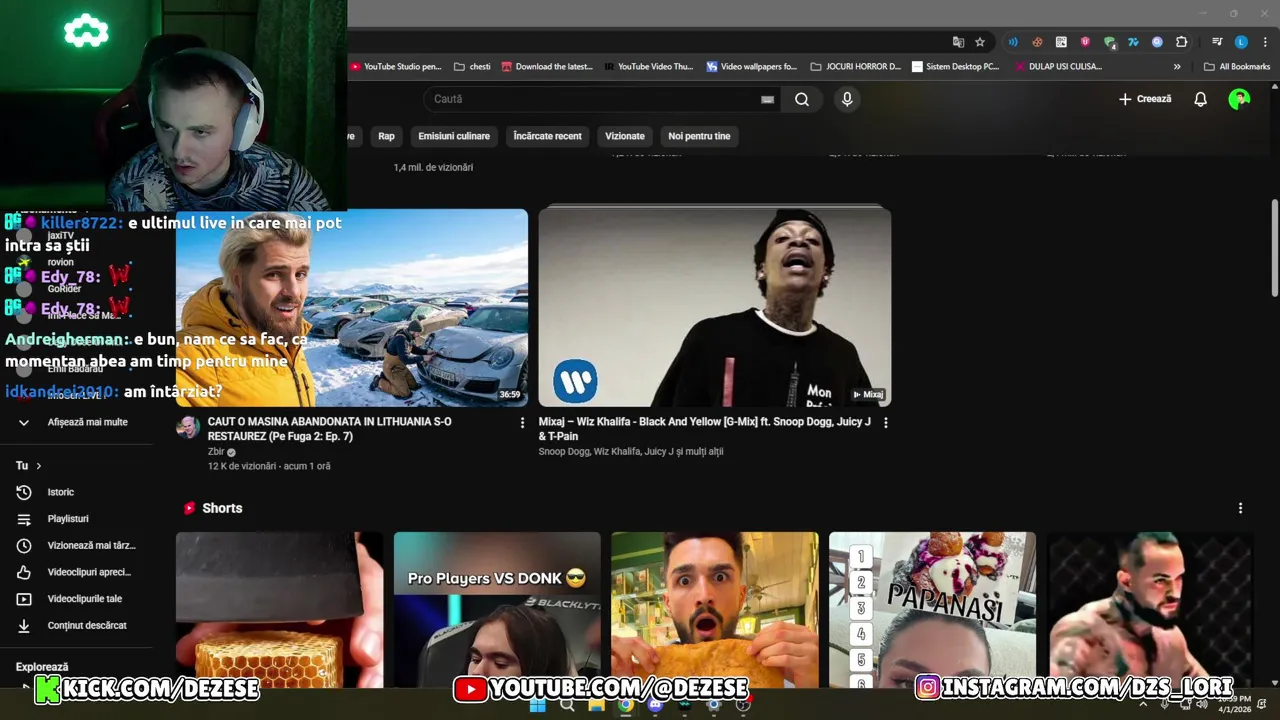Open the magnifier search extension icon
Screen dimensions: 1280x720
pyautogui.click(x=1157, y=42)
